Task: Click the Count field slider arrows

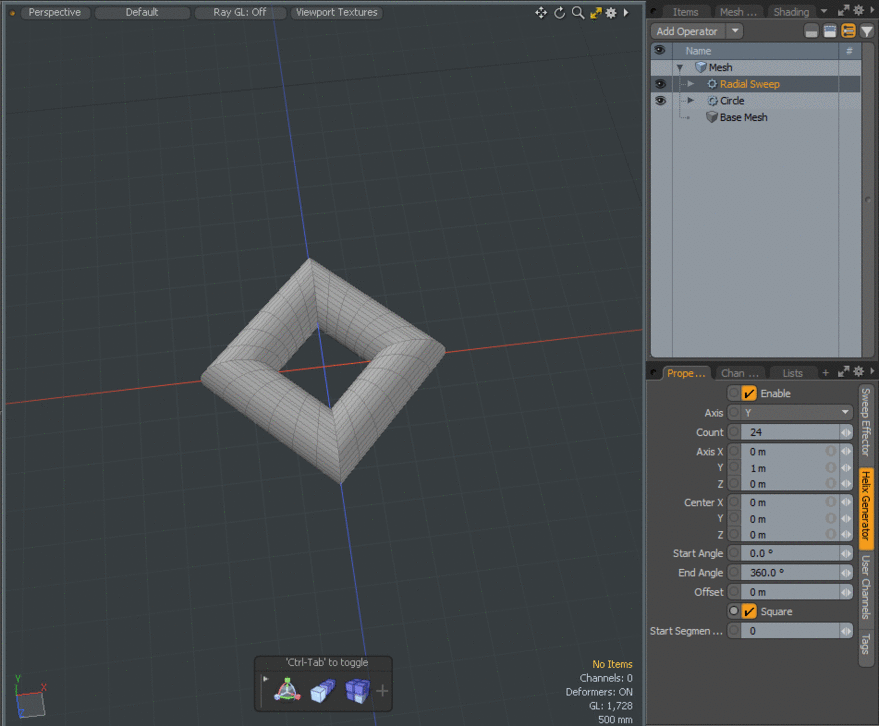Action: (846, 433)
